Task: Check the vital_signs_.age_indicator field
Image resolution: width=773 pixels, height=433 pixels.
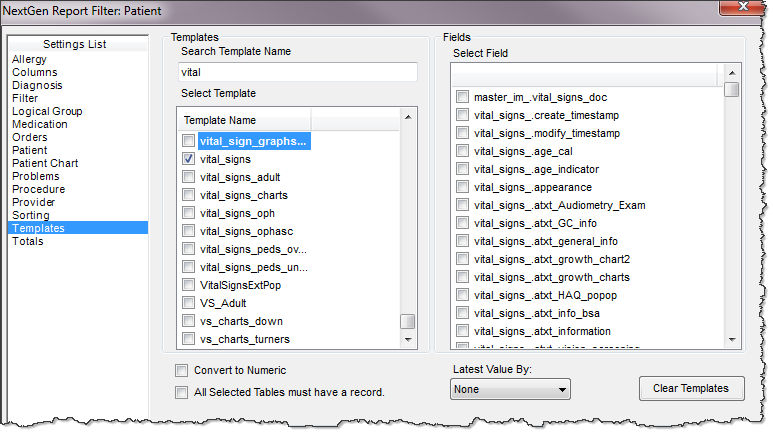Action: click(x=462, y=169)
